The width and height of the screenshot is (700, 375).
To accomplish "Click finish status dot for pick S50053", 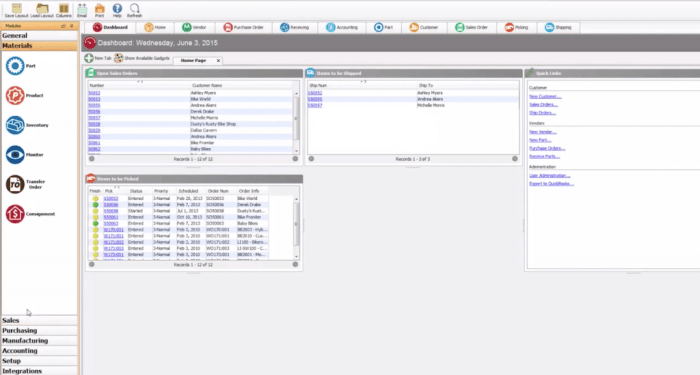I will 96,198.
